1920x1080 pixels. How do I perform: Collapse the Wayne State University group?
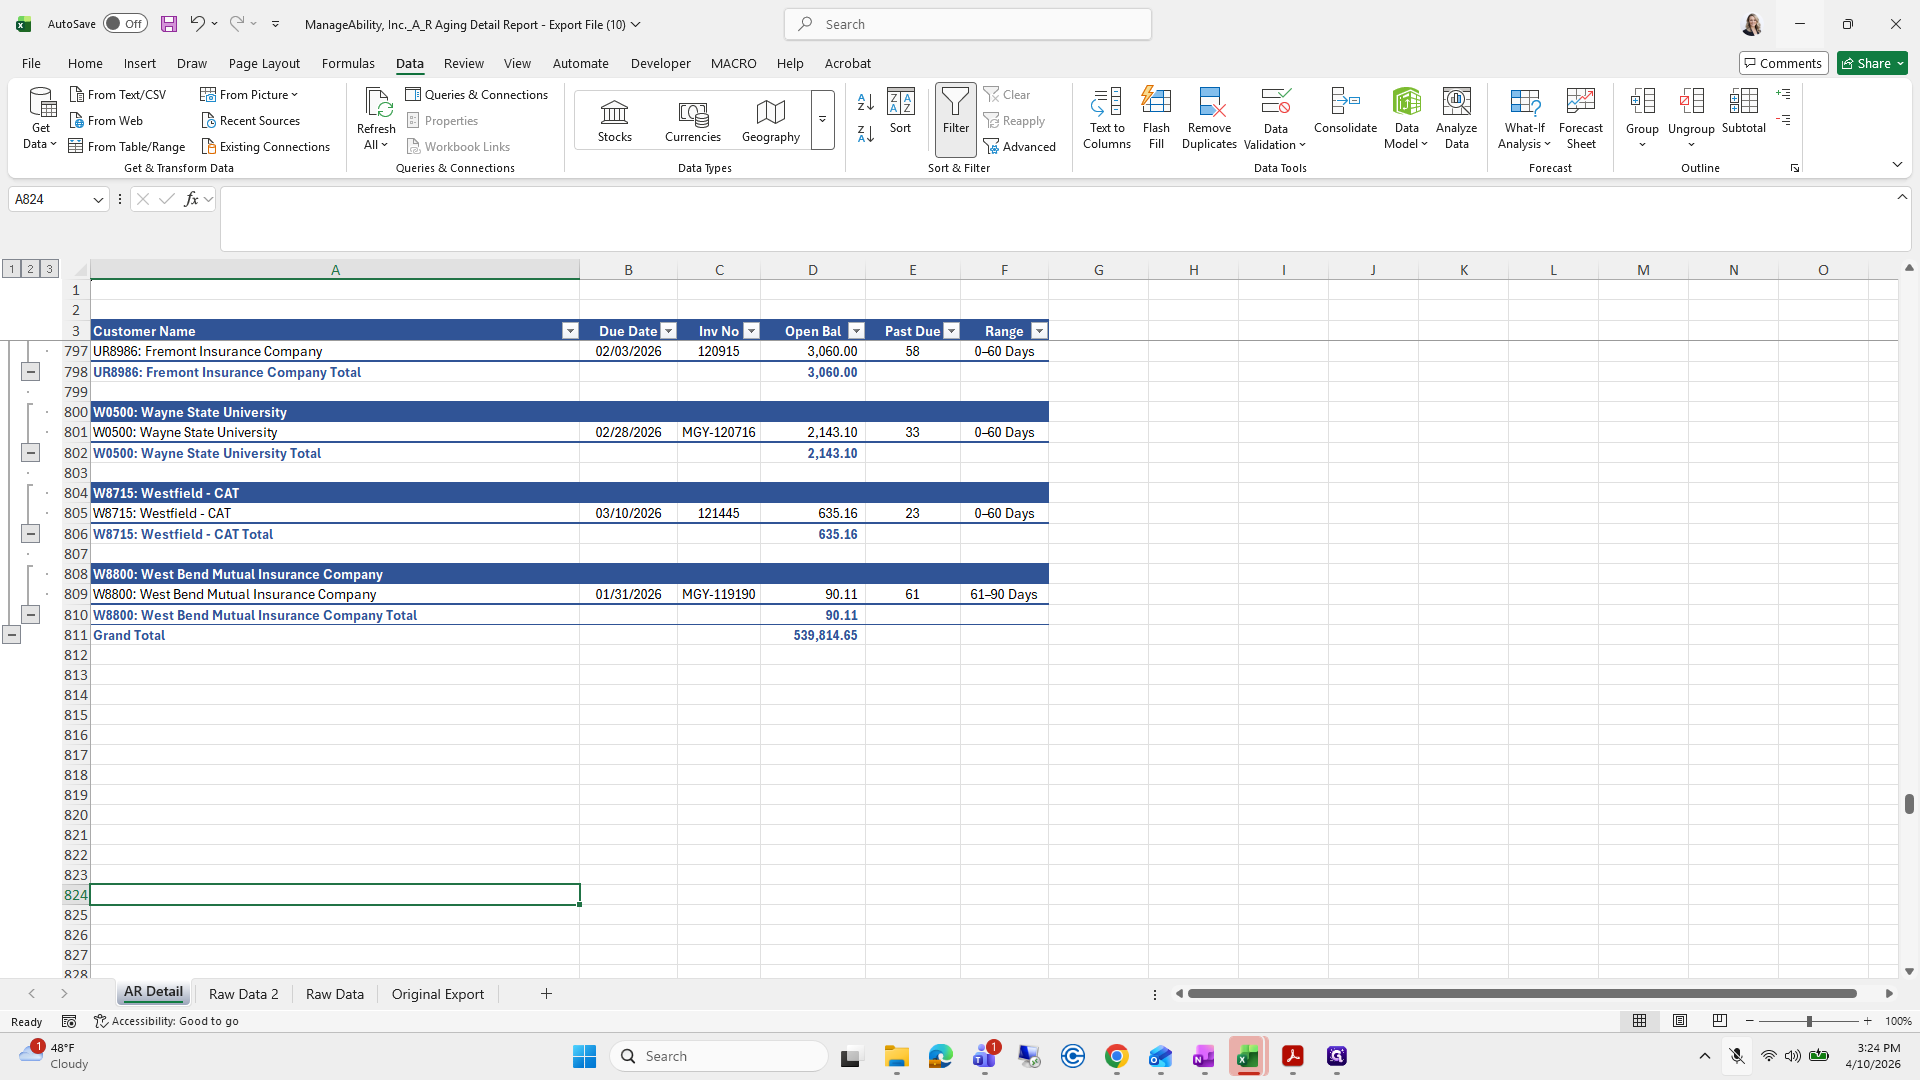coord(30,453)
